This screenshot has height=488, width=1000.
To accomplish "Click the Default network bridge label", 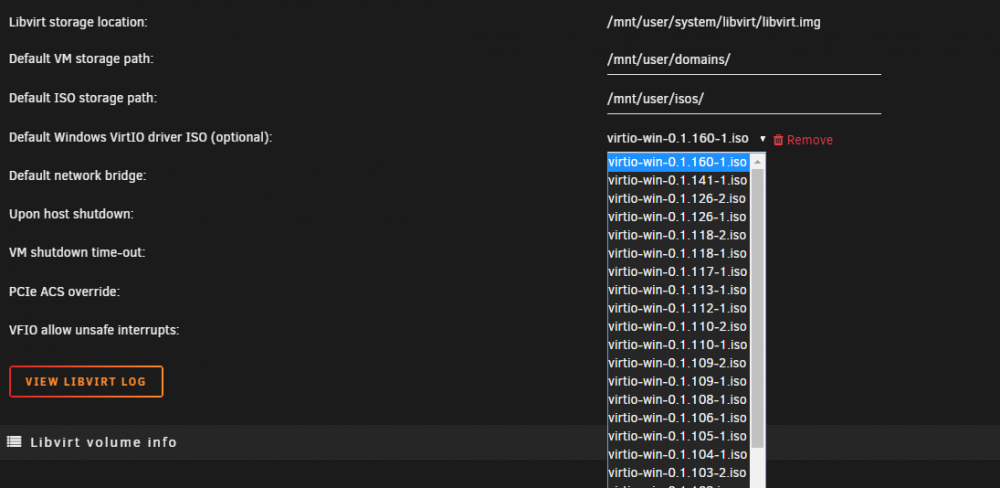I will [78, 175].
